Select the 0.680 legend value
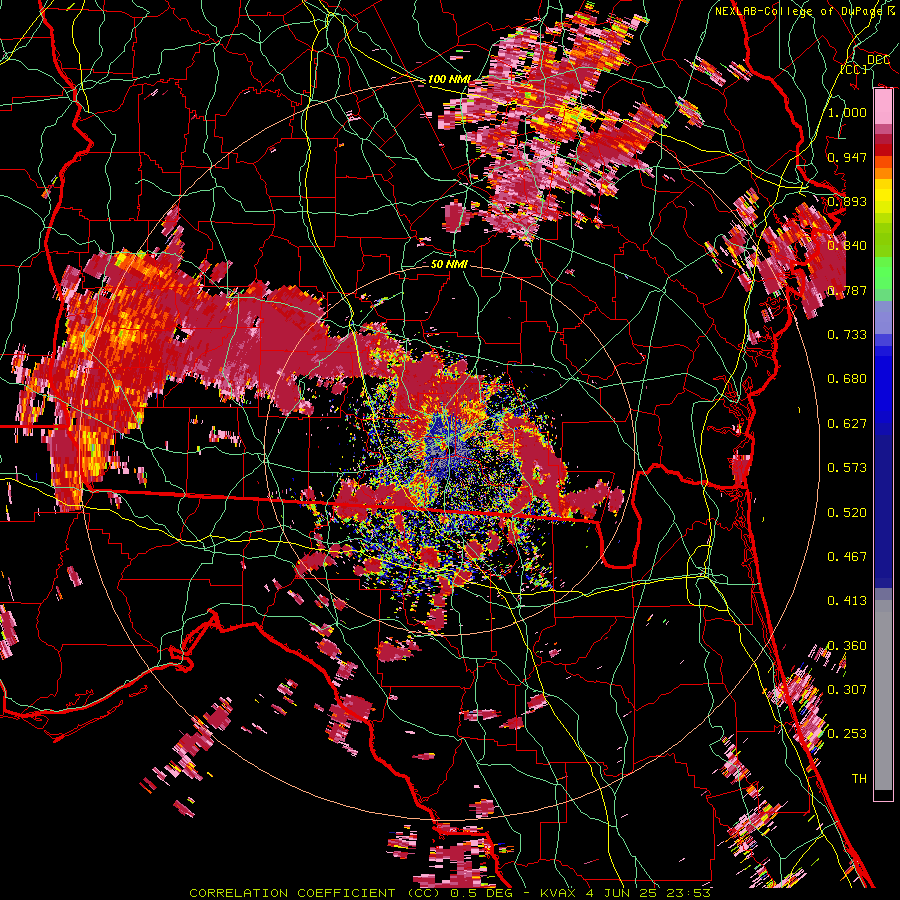 (x=847, y=379)
